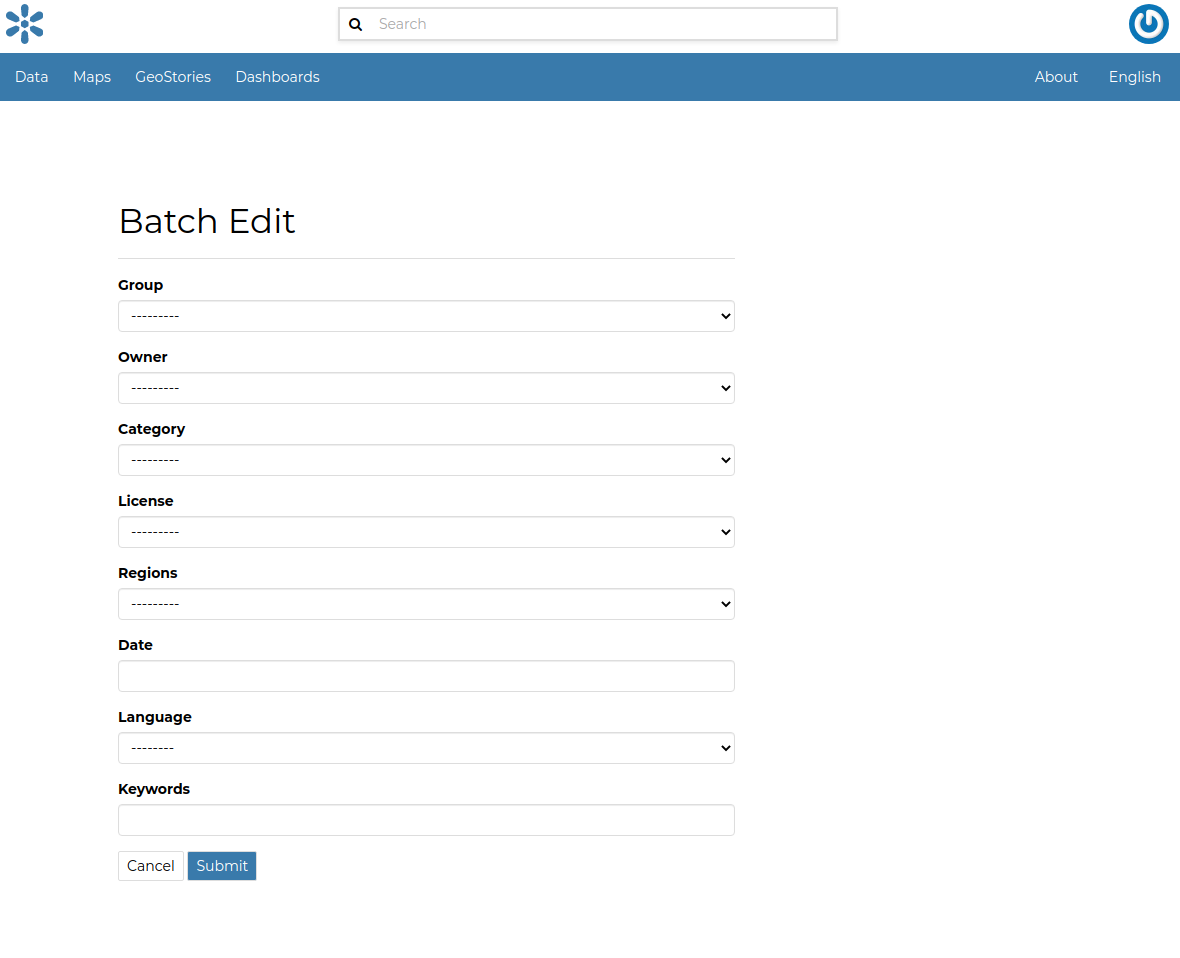Viewport: 1180px width, 958px height.
Task: Open the Owner dropdown
Action: tap(426, 388)
